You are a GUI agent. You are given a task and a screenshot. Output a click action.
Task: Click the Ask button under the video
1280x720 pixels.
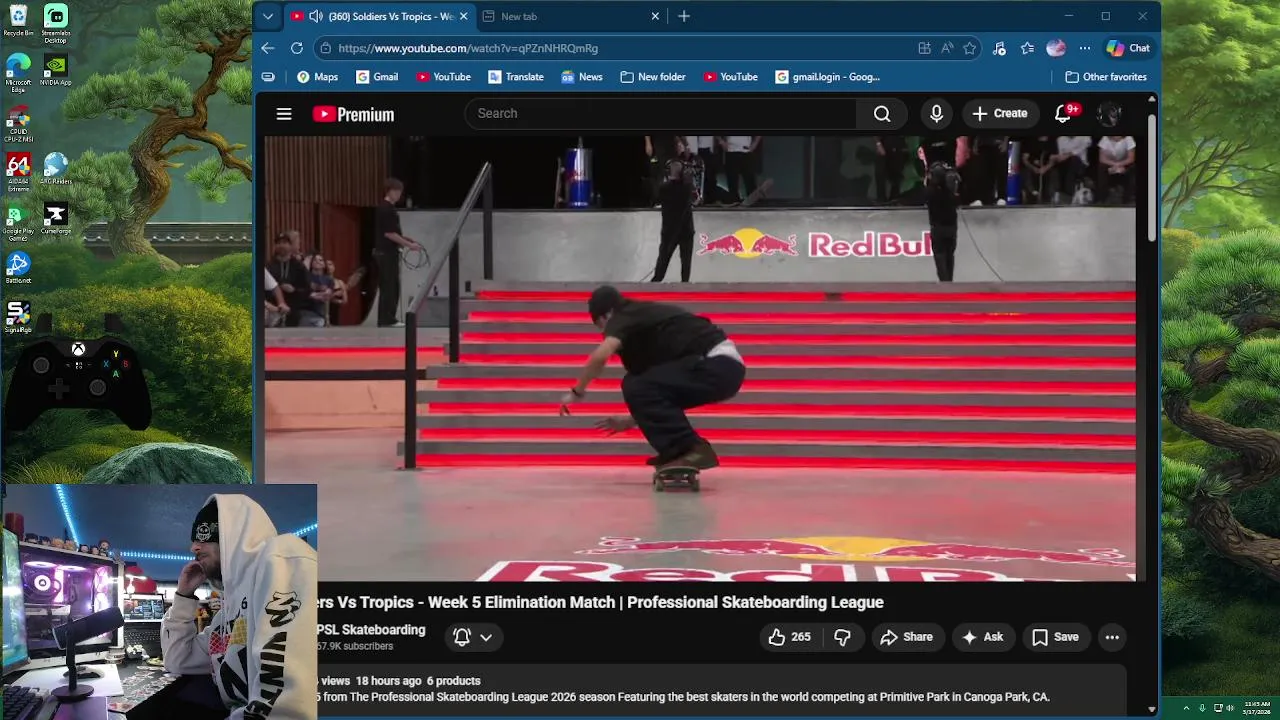click(x=983, y=637)
